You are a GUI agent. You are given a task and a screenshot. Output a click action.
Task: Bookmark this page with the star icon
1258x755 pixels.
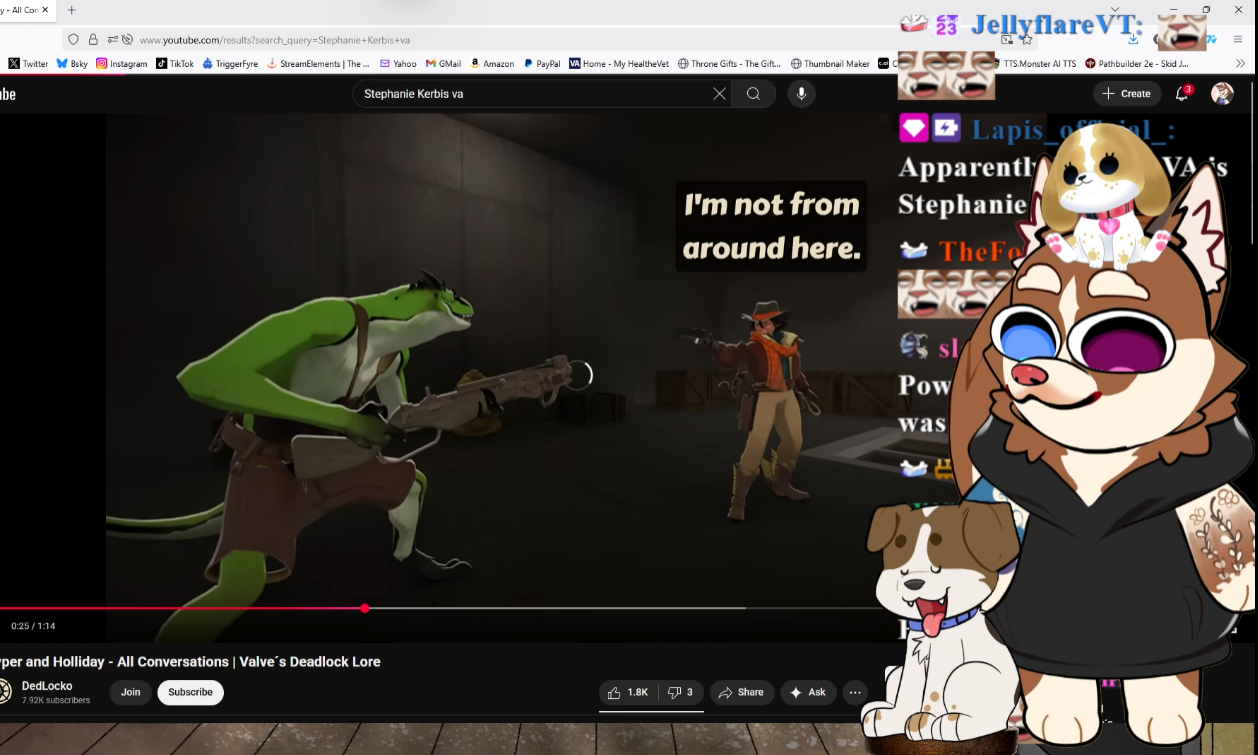coord(1026,40)
